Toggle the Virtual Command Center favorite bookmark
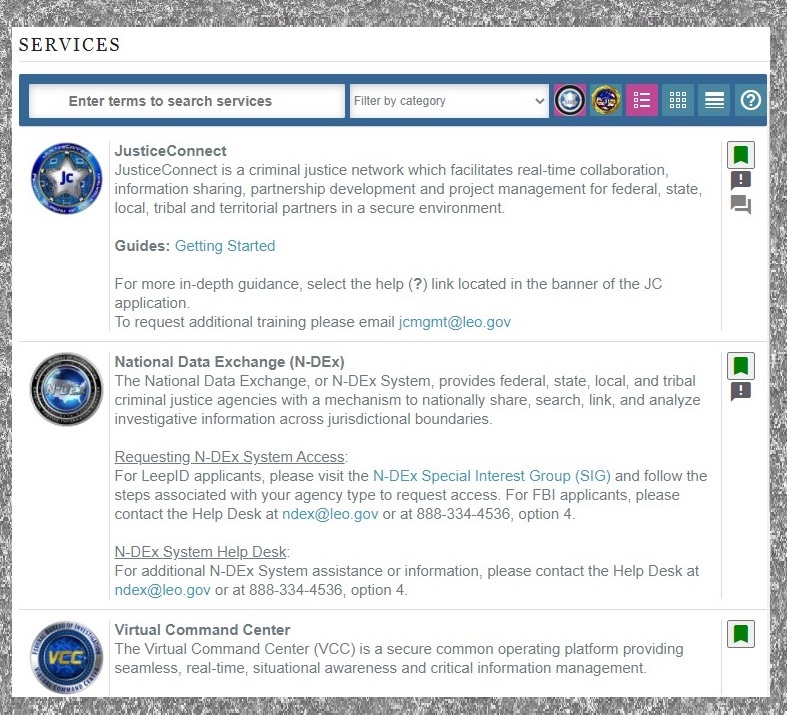Image resolution: width=787 pixels, height=715 pixels. (740, 634)
